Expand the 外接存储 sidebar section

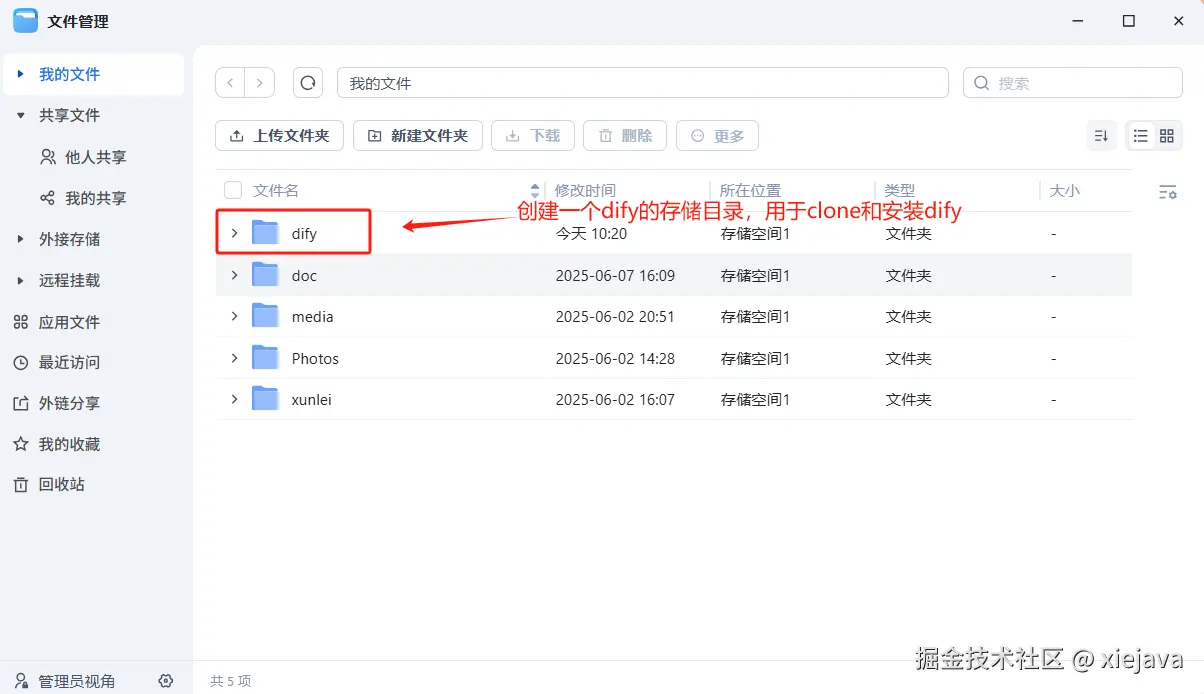click(x=20, y=240)
